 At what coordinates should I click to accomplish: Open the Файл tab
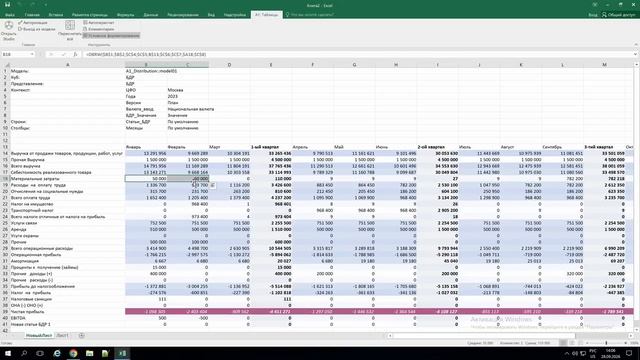(10, 15)
